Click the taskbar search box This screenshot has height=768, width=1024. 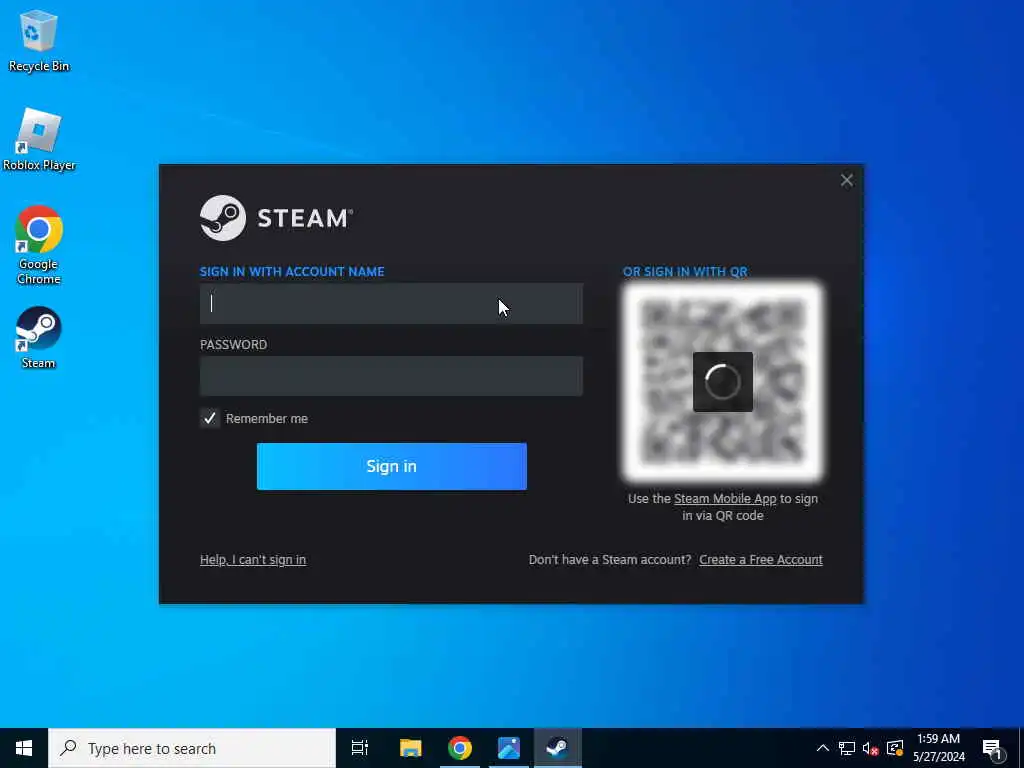pos(192,748)
